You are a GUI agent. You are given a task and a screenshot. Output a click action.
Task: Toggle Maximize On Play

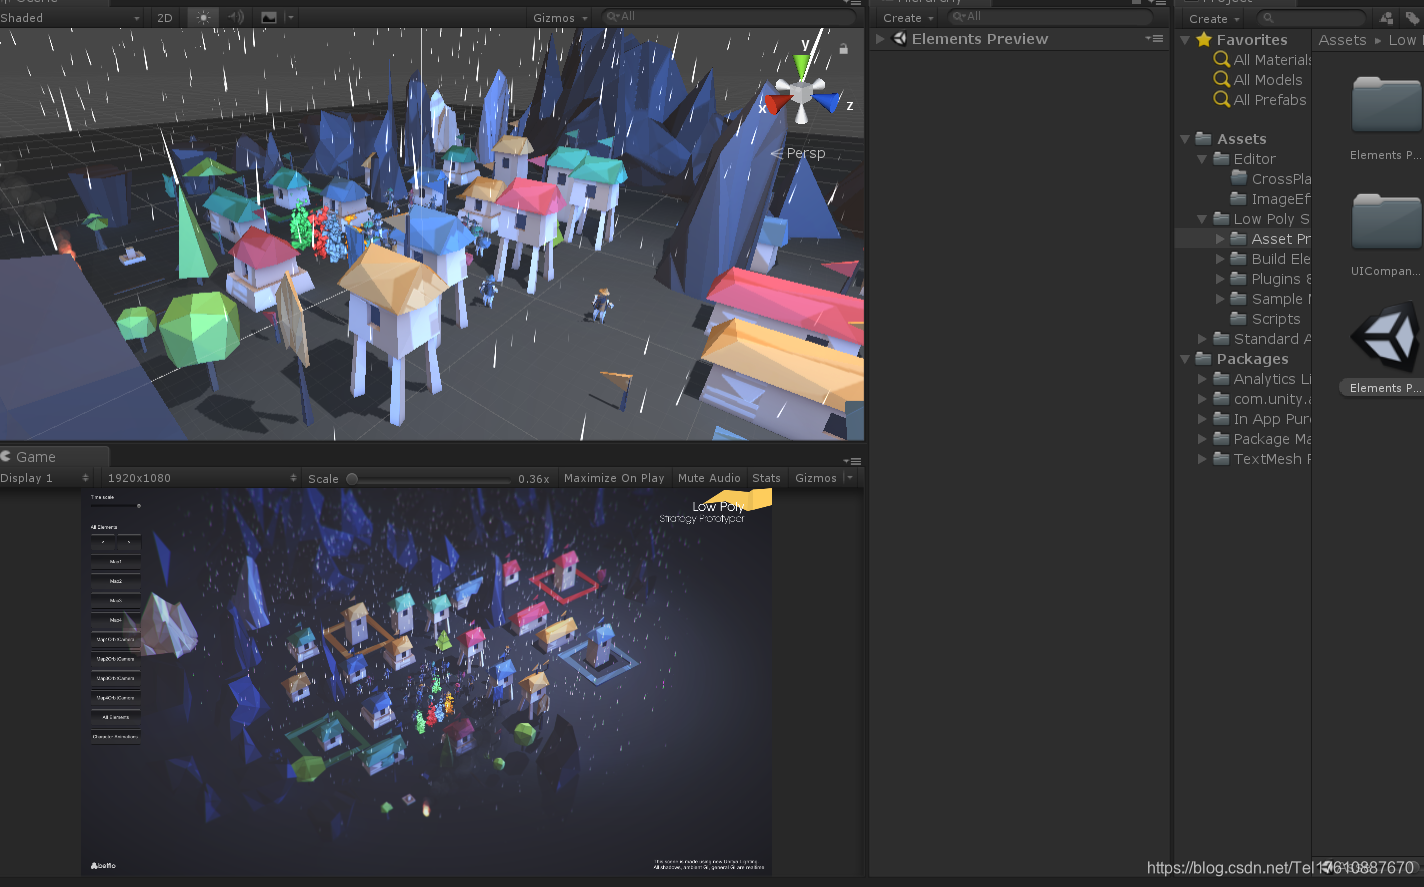(614, 478)
